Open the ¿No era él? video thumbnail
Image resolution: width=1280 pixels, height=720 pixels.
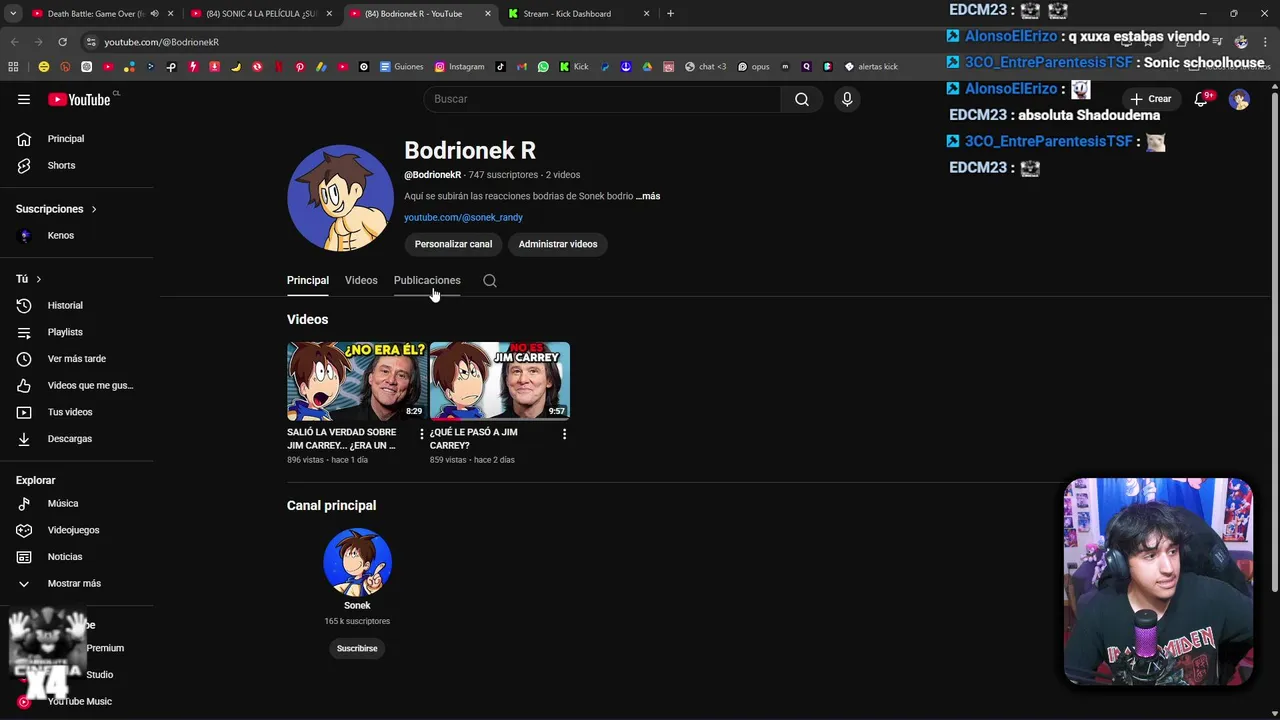357,381
